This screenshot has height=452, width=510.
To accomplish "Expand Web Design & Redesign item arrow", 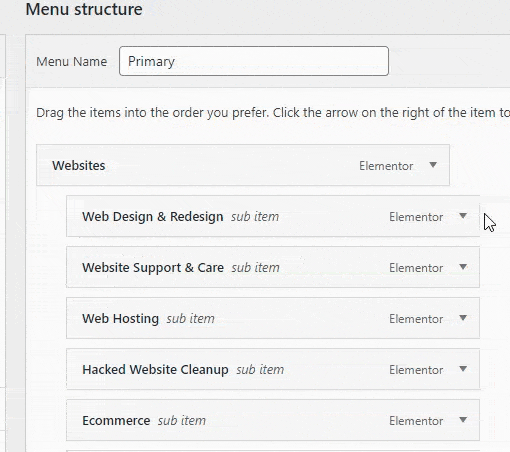I will pyautogui.click(x=463, y=216).
